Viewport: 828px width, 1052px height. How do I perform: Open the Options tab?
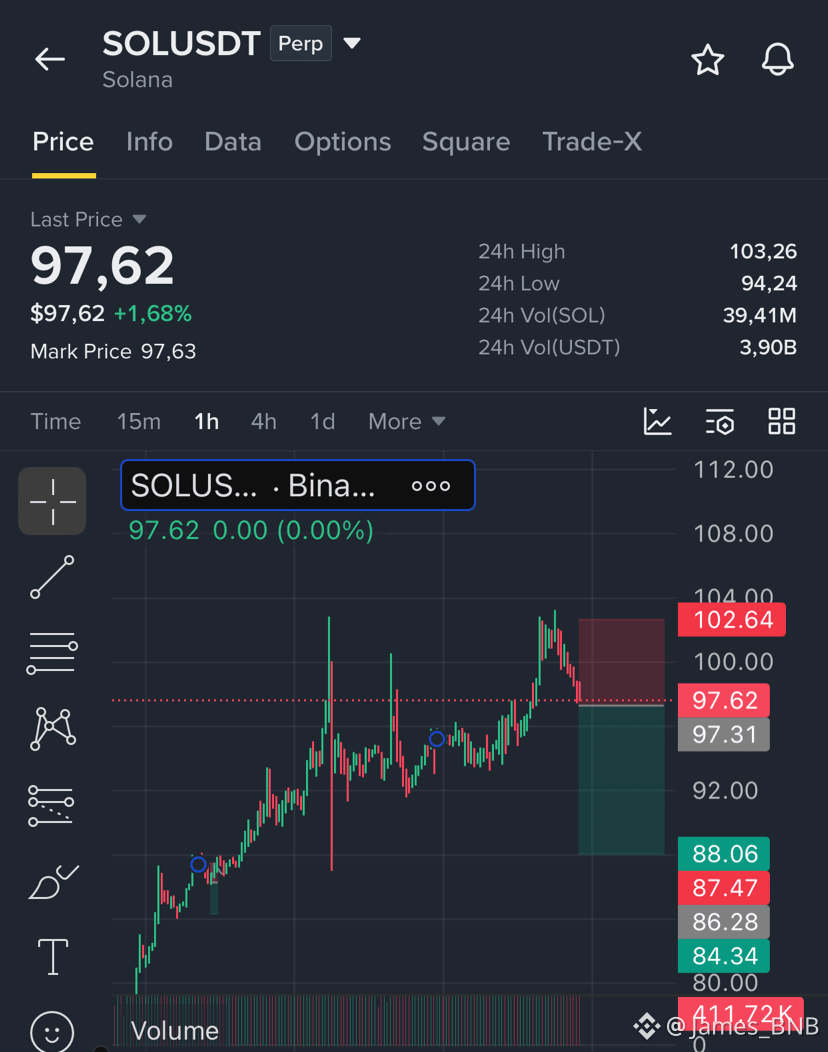coord(343,142)
